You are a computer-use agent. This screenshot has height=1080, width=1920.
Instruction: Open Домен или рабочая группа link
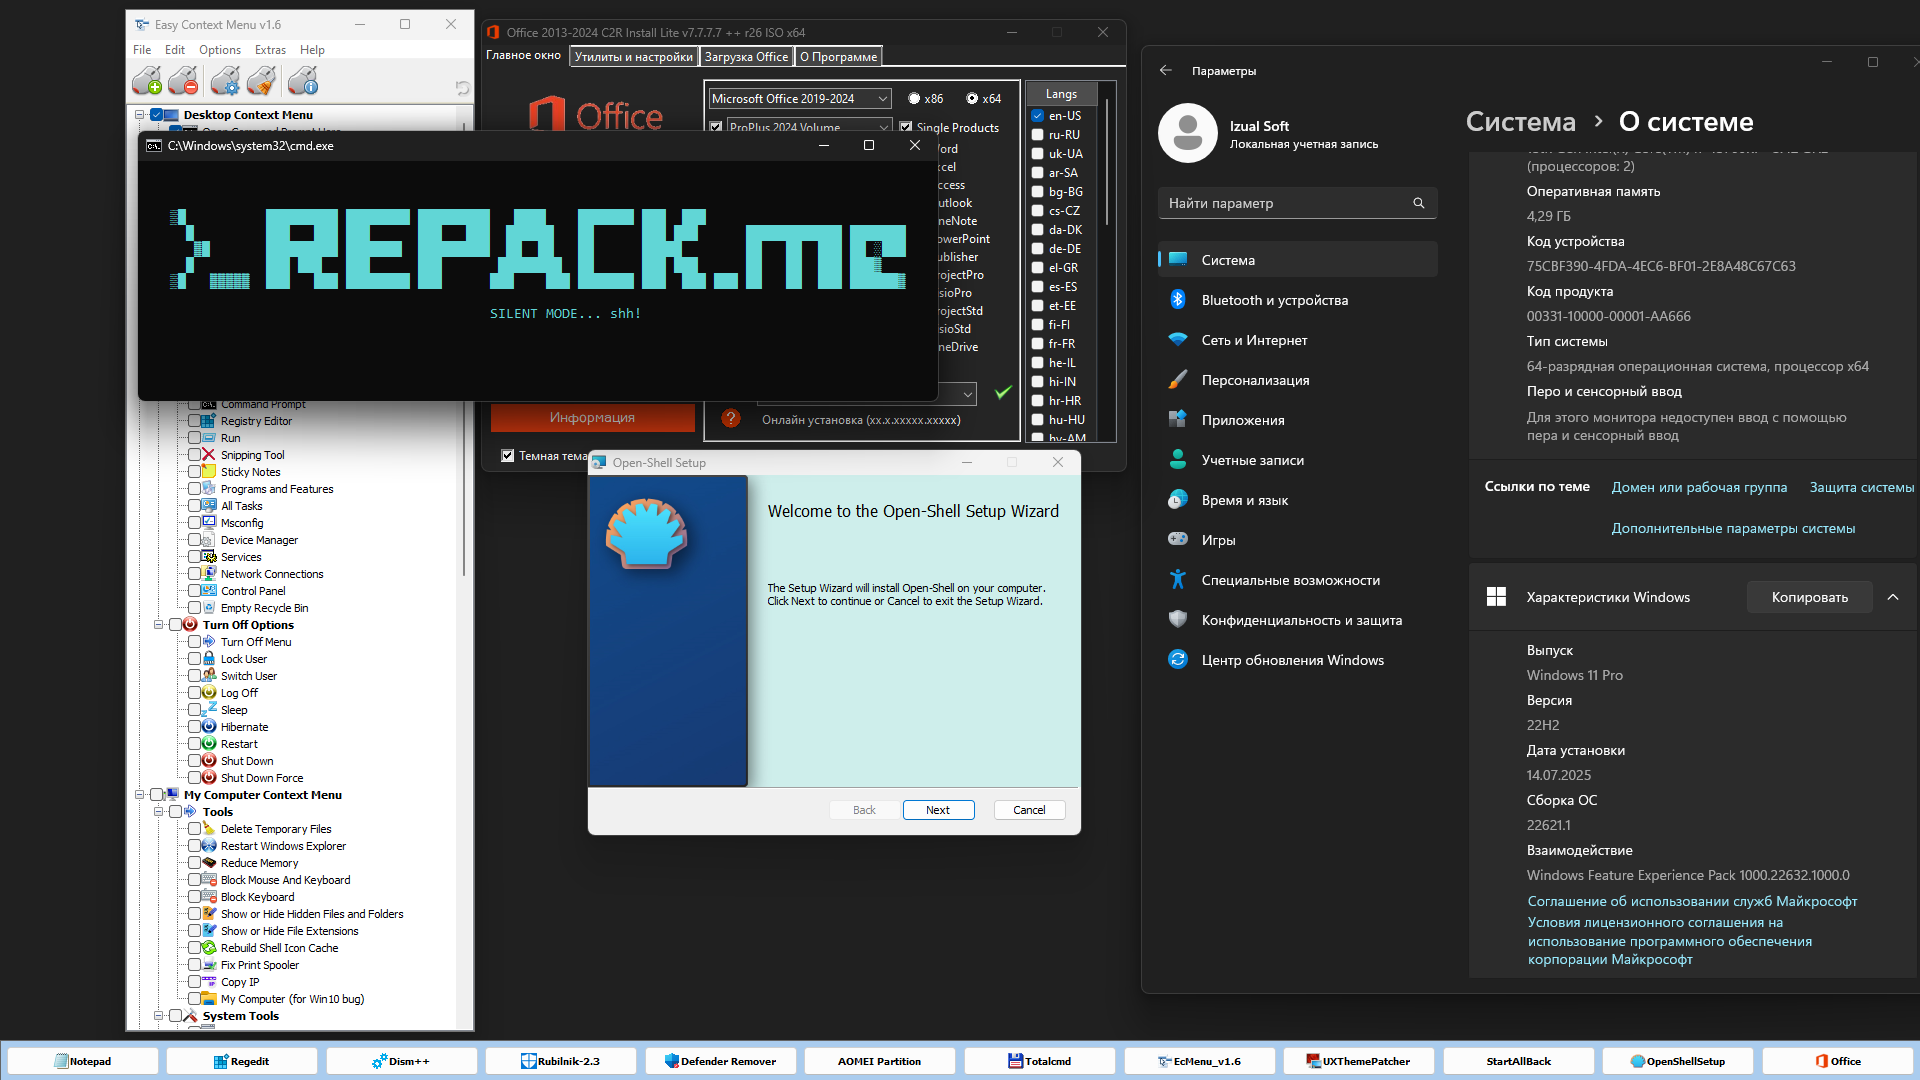point(1699,487)
